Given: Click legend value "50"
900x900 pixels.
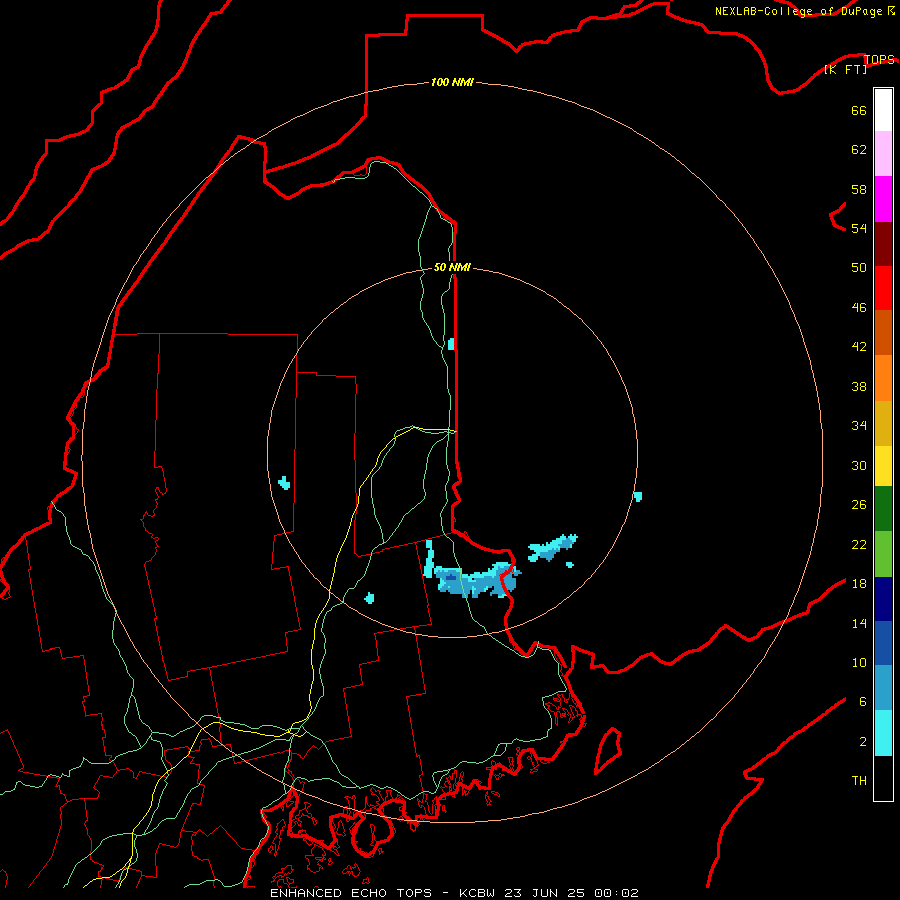Looking at the screenshot, I should (x=859, y=267).
